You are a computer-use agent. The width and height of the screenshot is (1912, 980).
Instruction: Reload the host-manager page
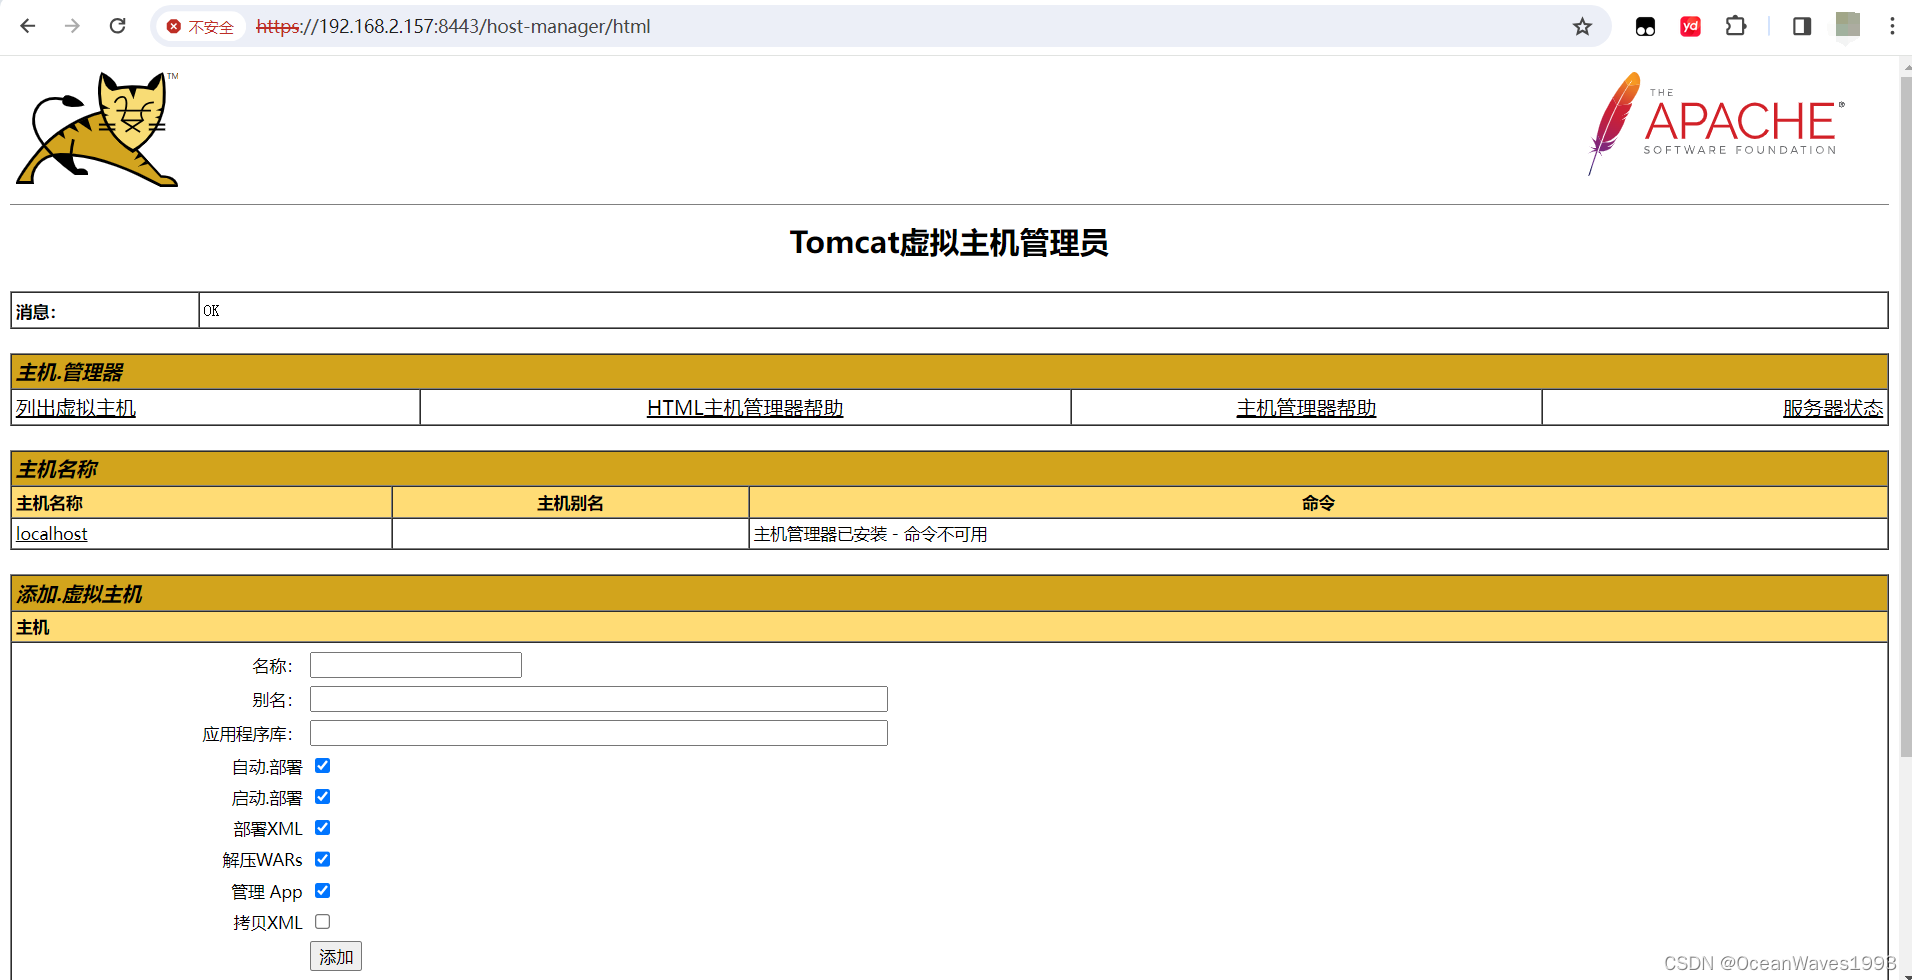[117, 26]
